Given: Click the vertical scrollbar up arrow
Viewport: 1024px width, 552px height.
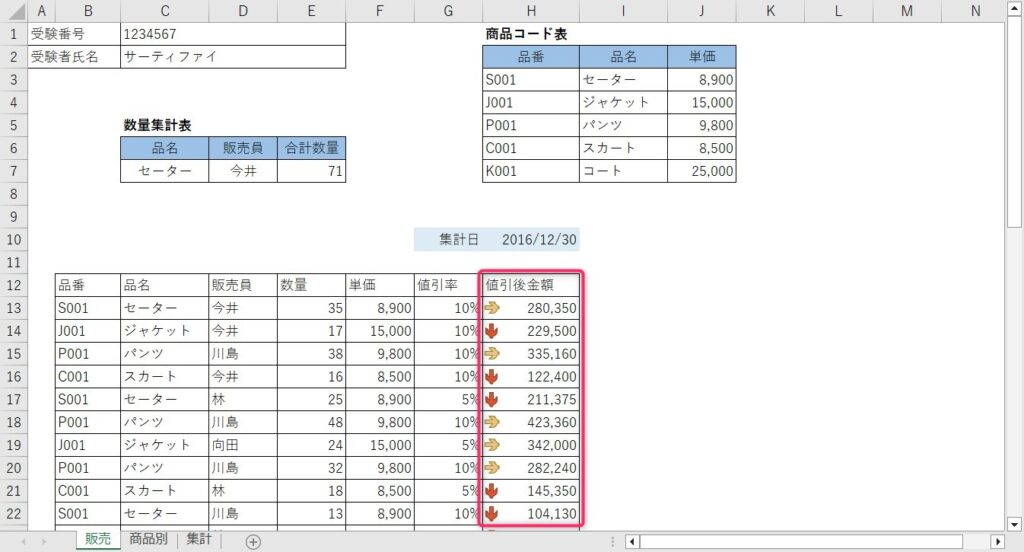Looking at the screenshot, I should pos(1014,9).
